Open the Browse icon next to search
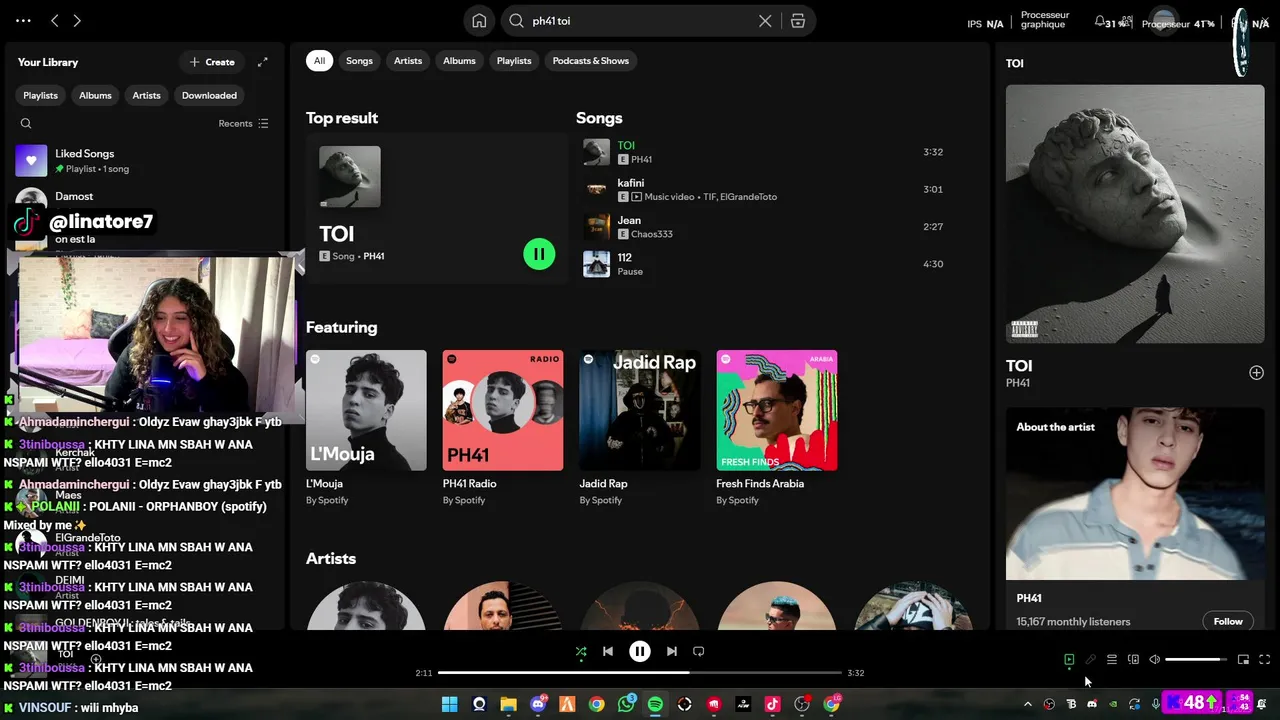Screen dimensions: 1280x720 point(798,20)
